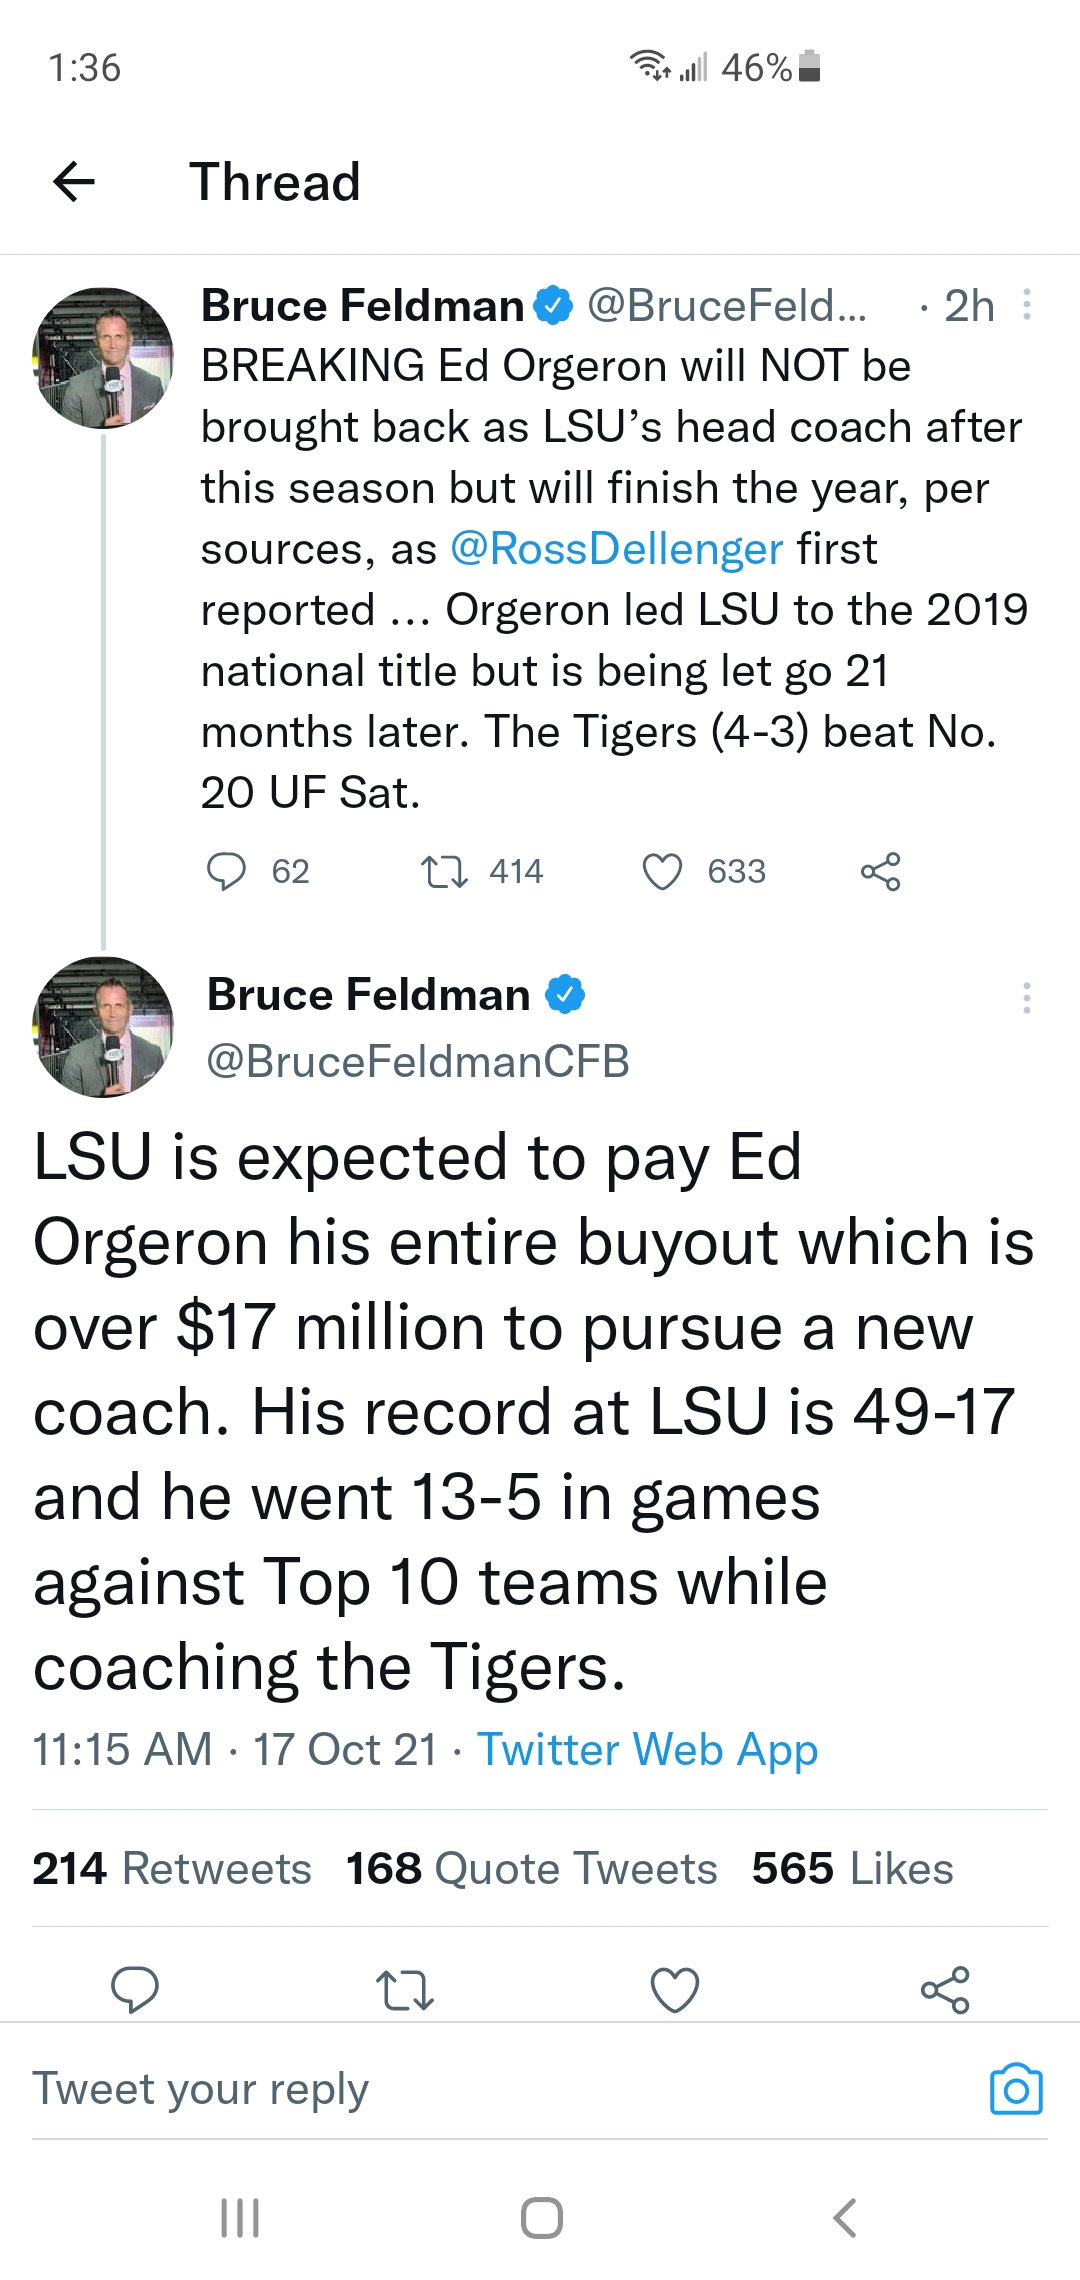Attach photo using camera icon
1080x2280 pixels.
tap(1016, 2089)
